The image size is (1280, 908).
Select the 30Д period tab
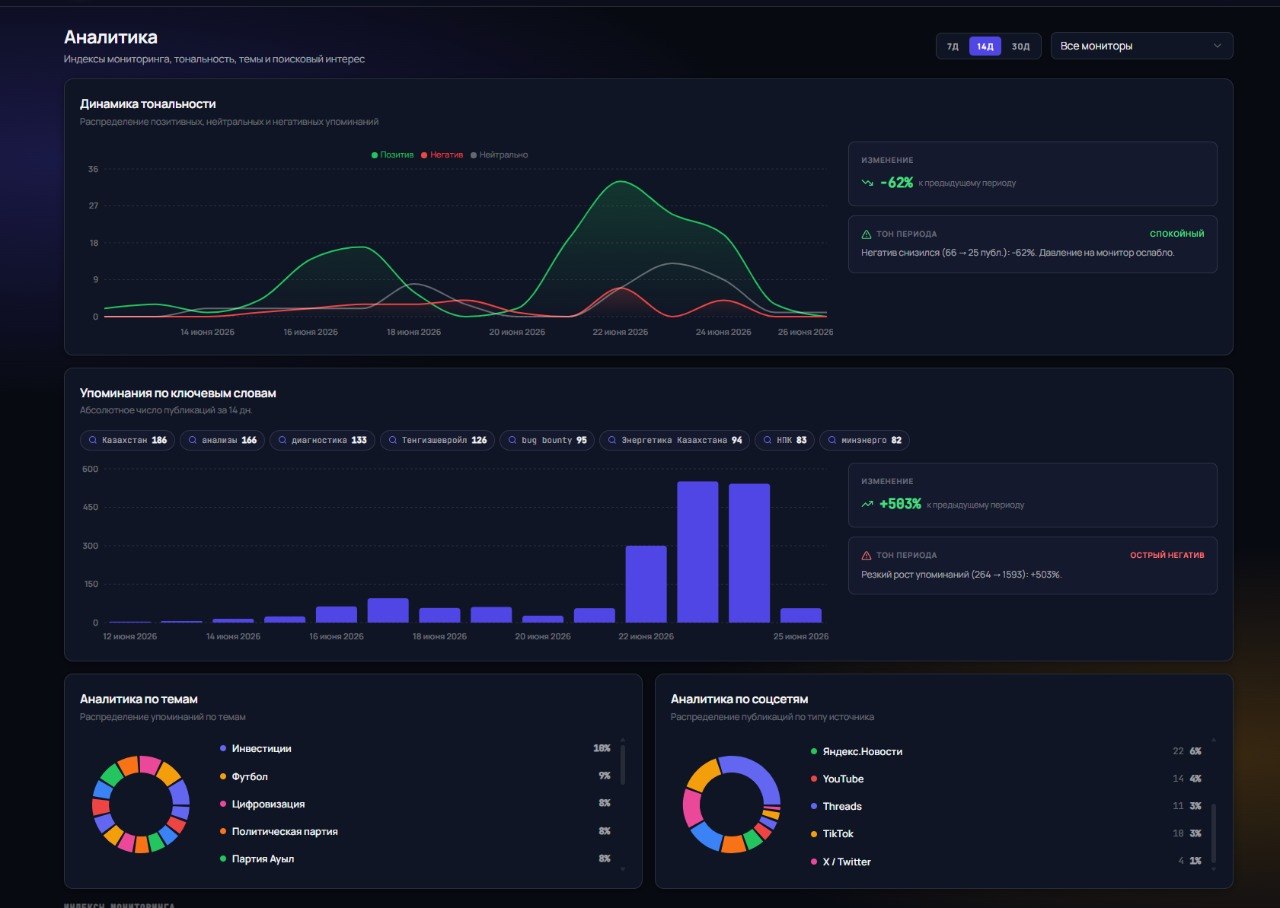click(1020, 46)
